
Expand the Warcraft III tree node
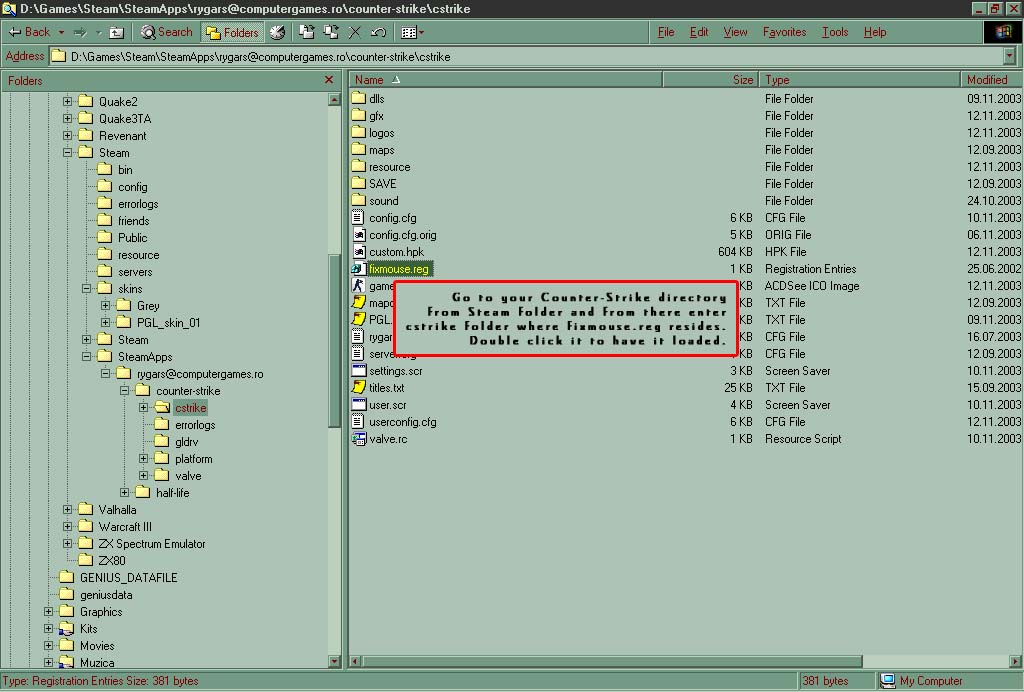coord(67,526)
